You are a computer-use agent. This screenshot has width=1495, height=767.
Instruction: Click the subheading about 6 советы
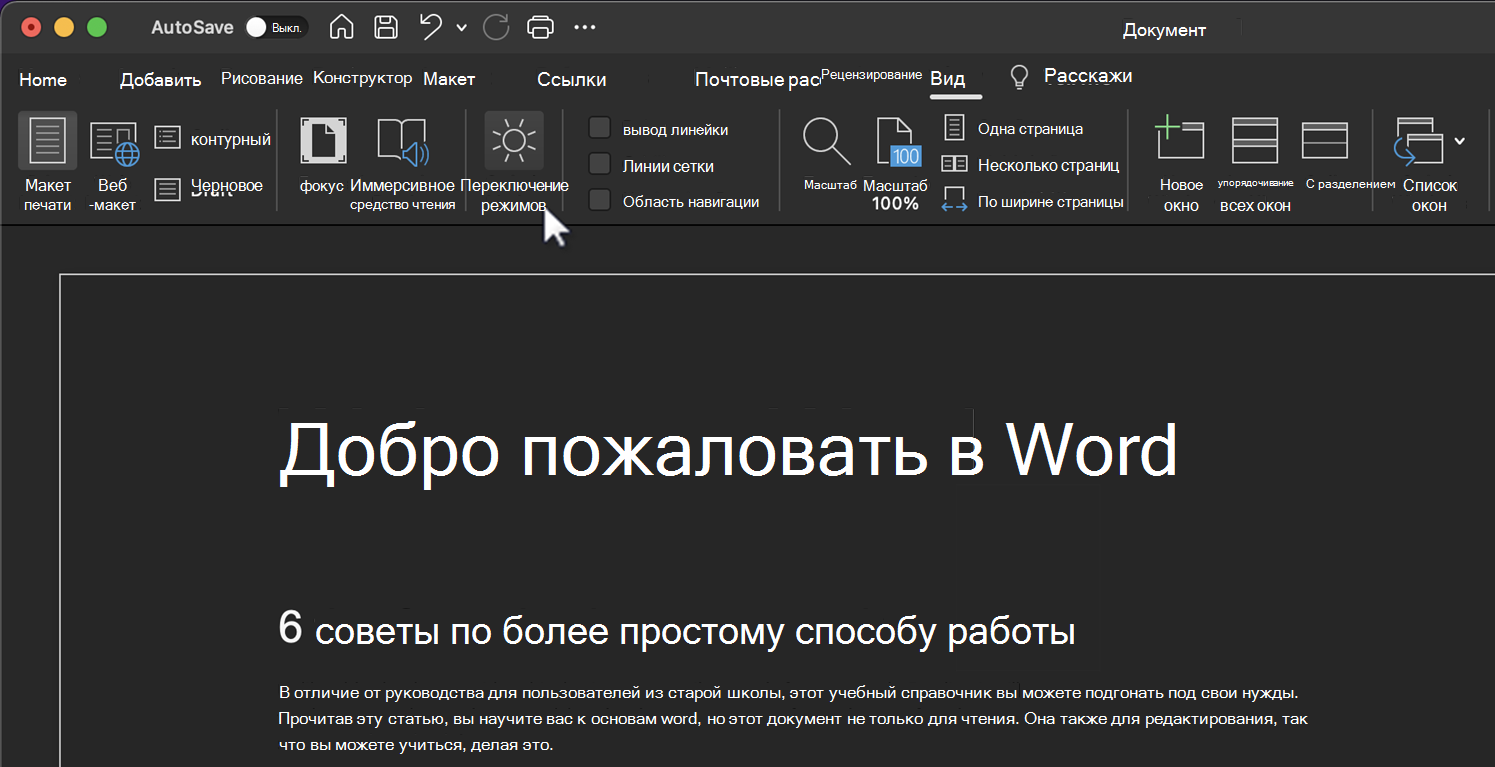coord(677,631)
